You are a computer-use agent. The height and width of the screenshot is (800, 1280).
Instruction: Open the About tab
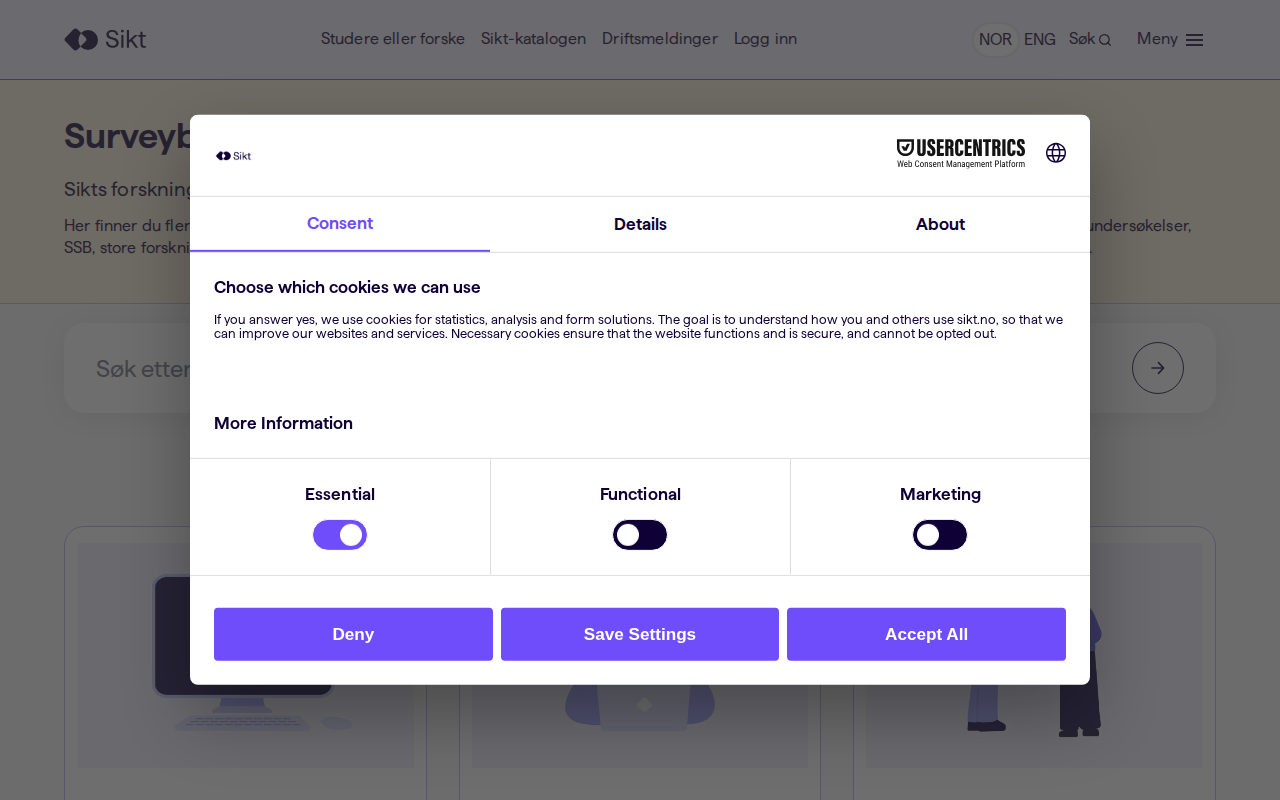[x=940, y=224]
